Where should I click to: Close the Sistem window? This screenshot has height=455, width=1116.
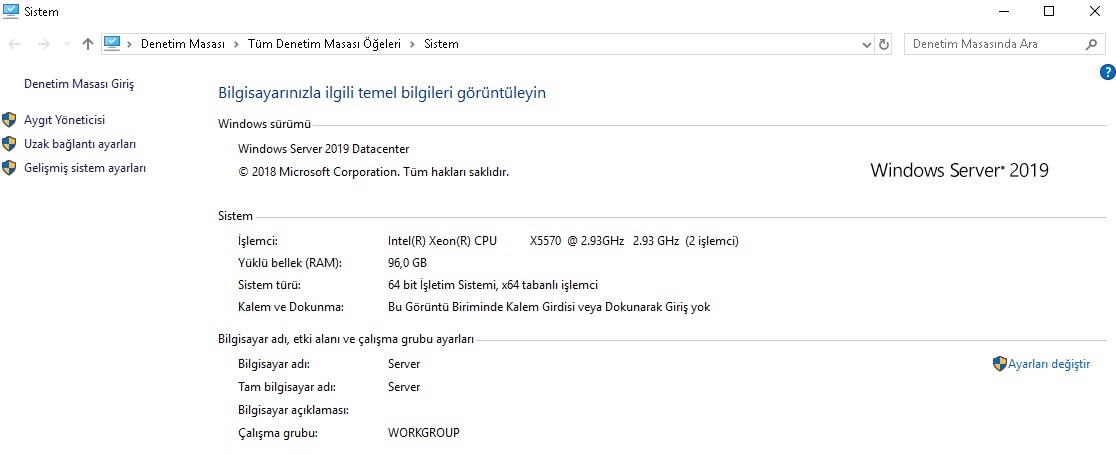1095,11
